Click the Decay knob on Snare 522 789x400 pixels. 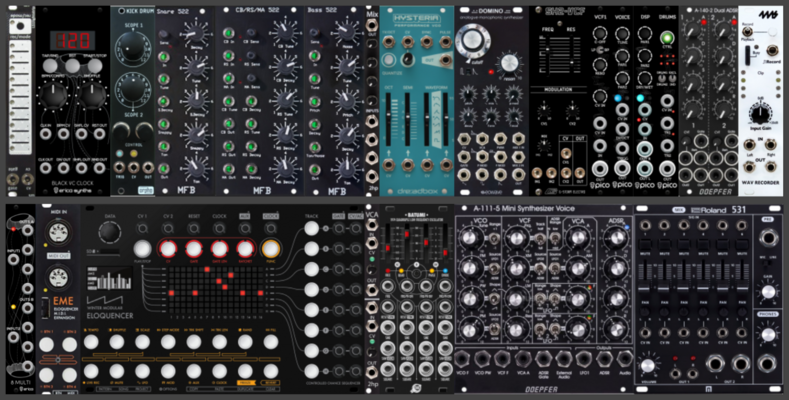point(193,33)
